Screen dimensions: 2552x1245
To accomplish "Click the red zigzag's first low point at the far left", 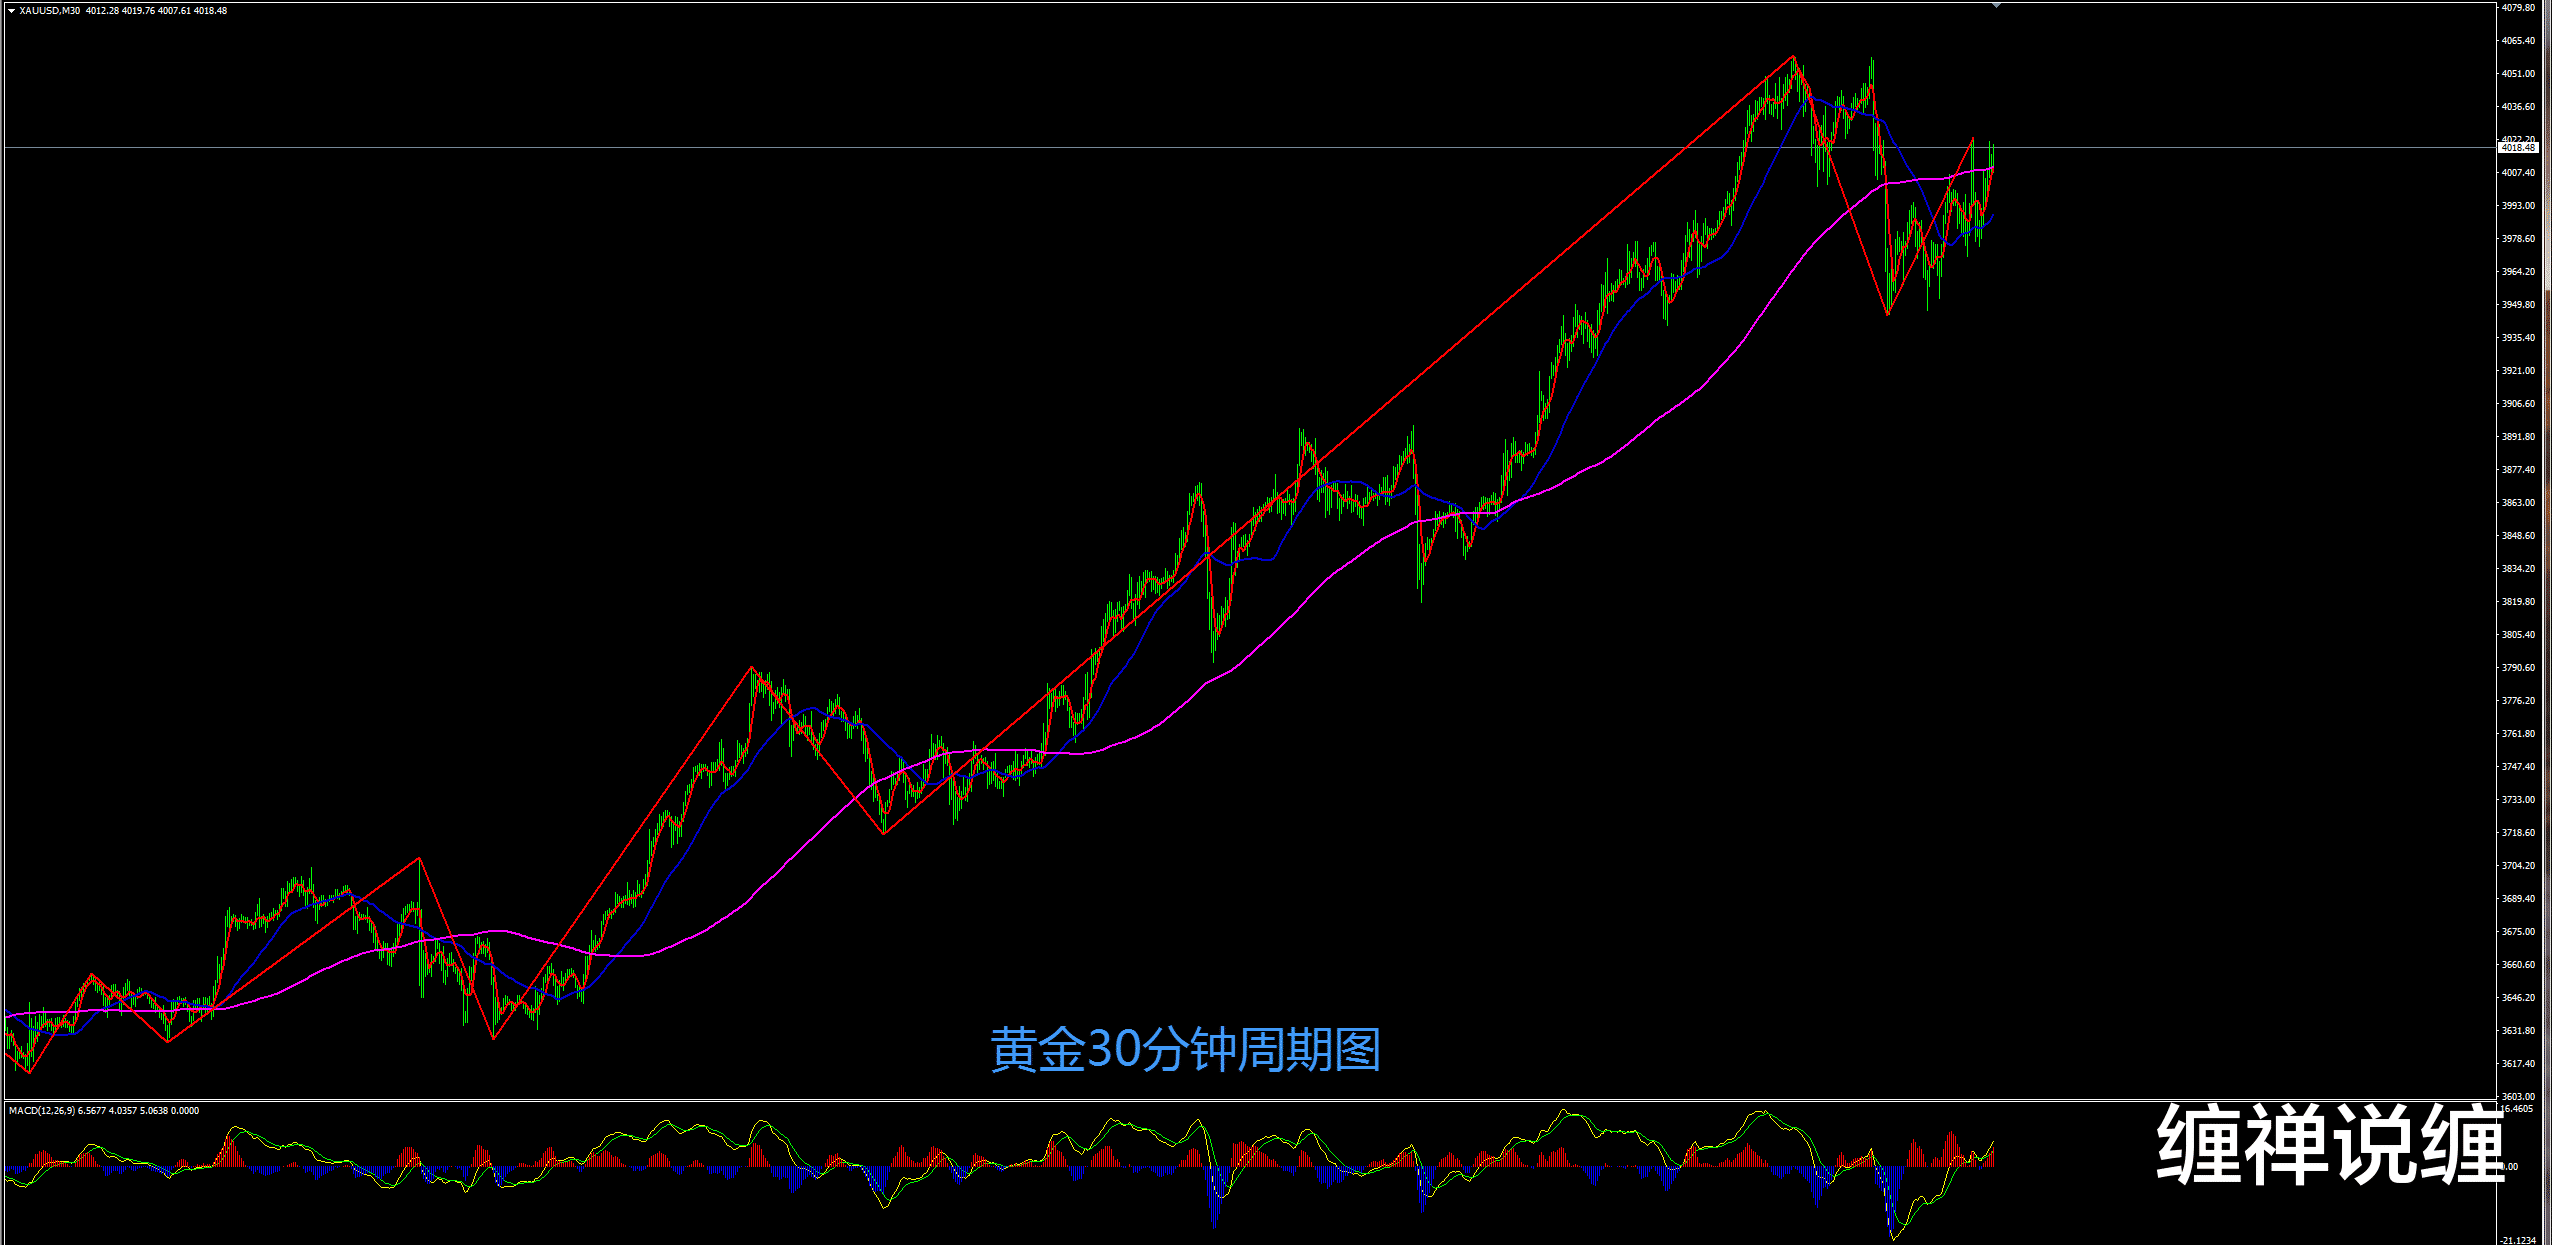I will pyautogui.click(x=30, y=1073).
